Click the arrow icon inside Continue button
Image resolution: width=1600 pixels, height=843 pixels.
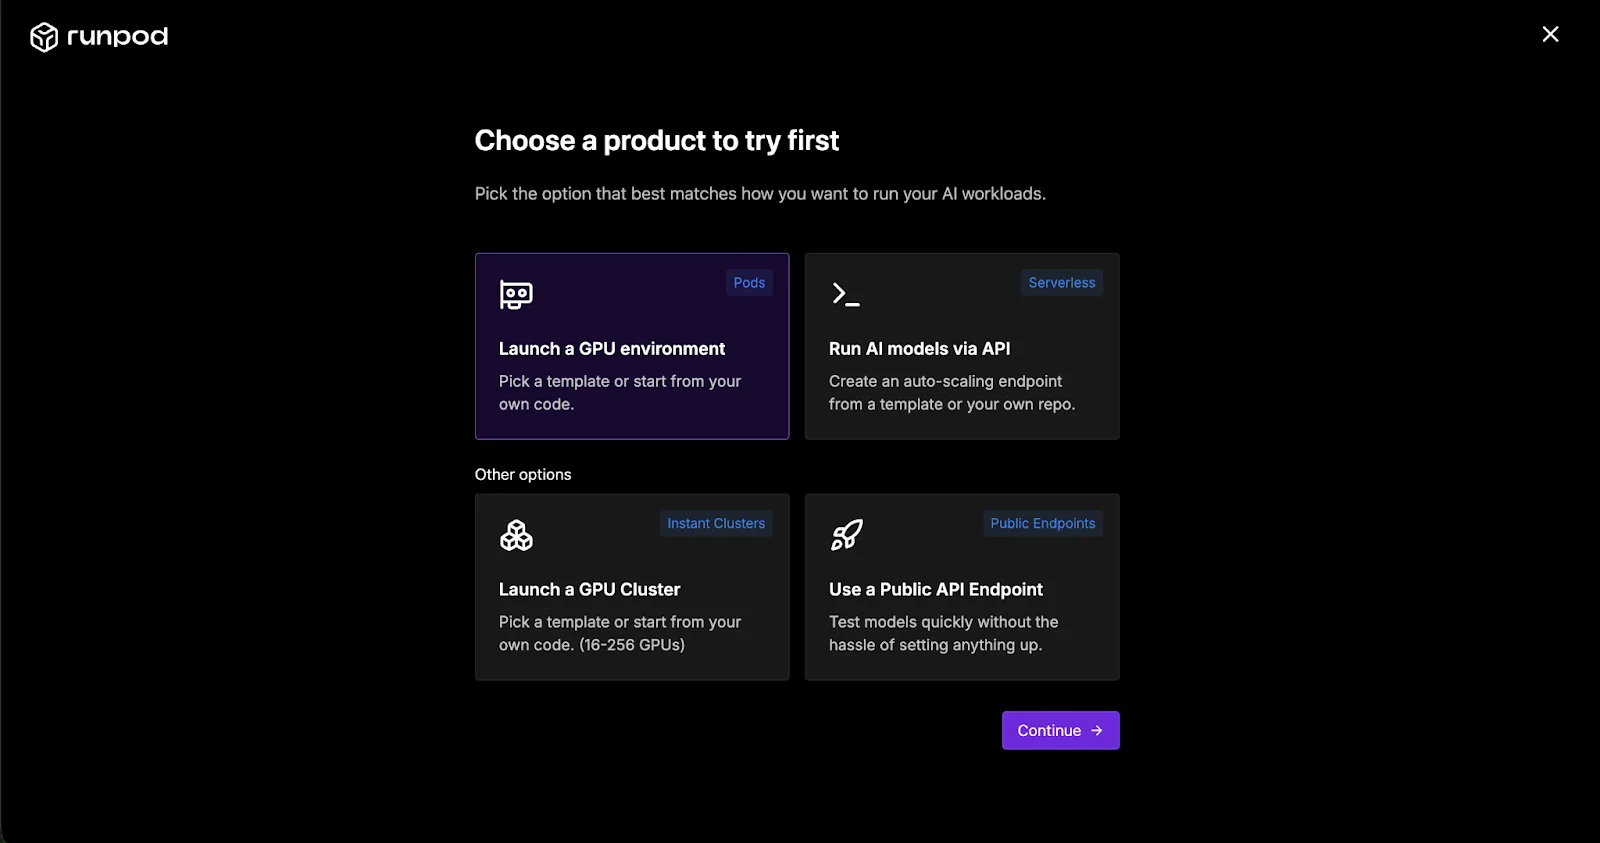(x=1097, y=731)
